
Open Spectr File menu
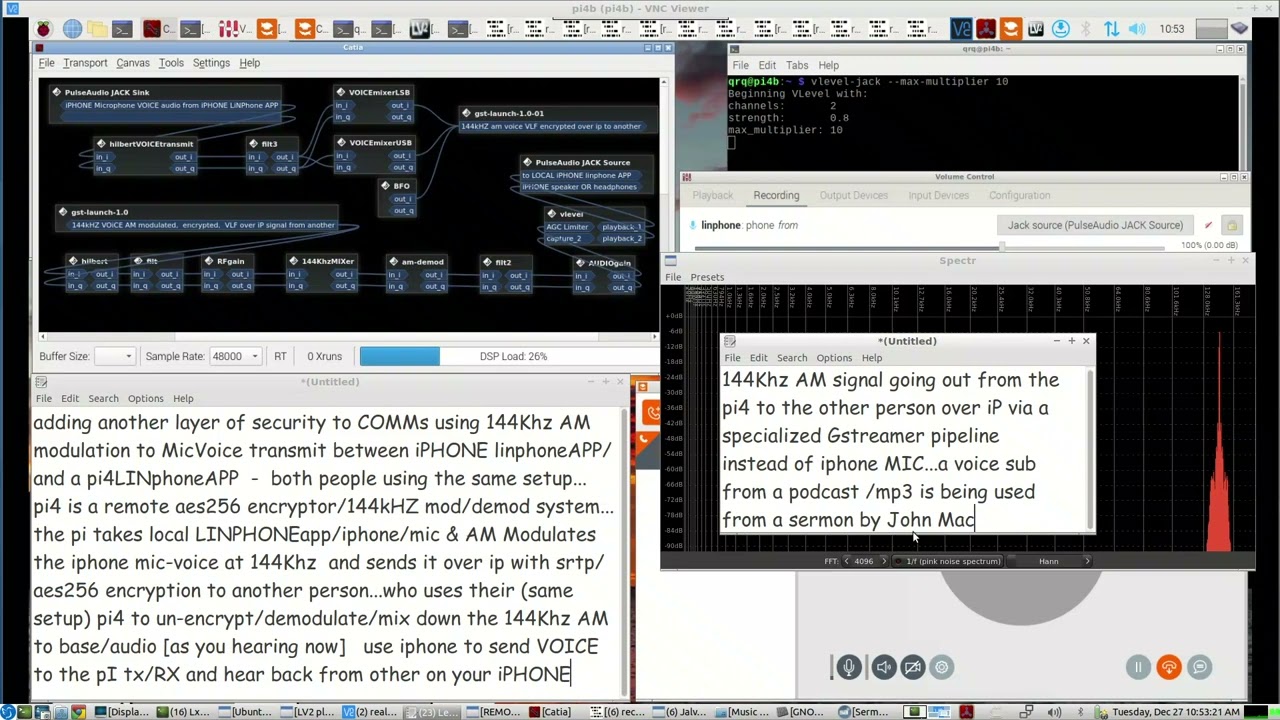click(673, 277)
